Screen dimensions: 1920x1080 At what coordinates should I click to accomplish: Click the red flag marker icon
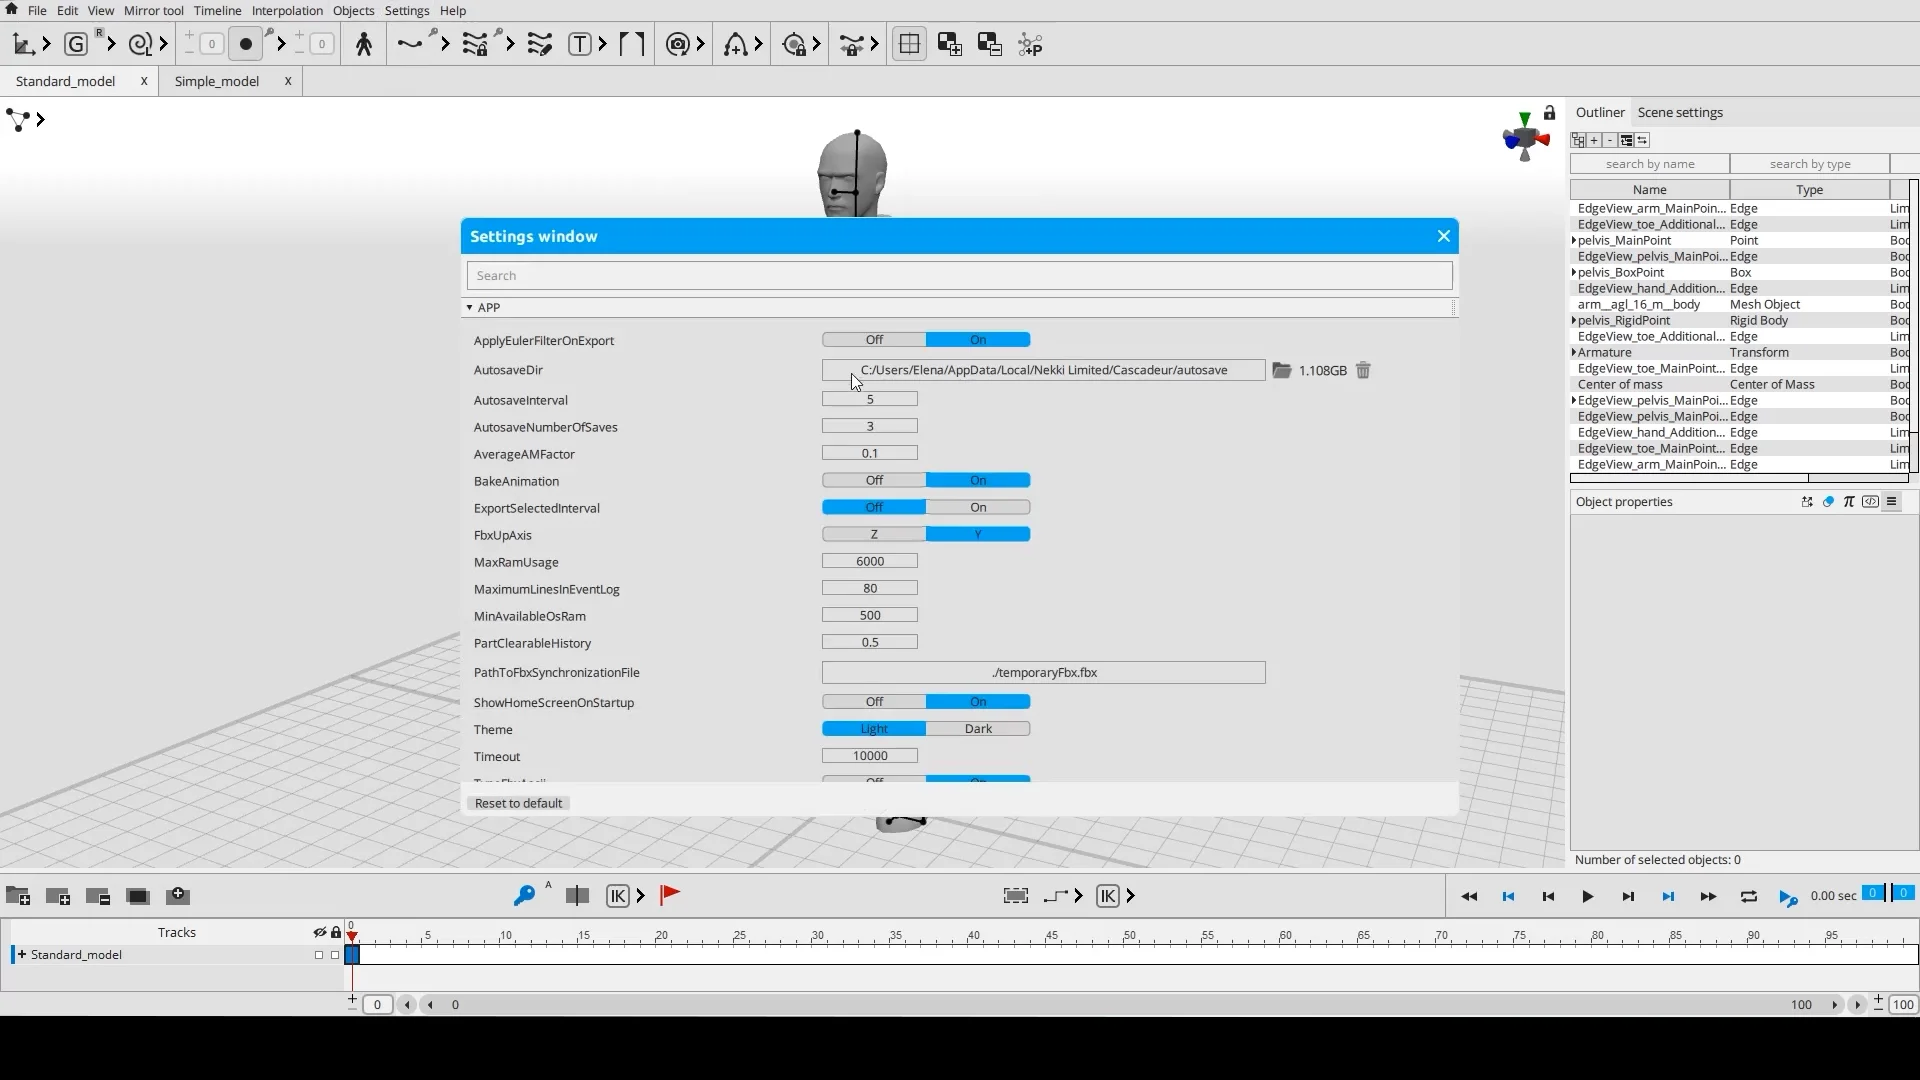(670, 895)
